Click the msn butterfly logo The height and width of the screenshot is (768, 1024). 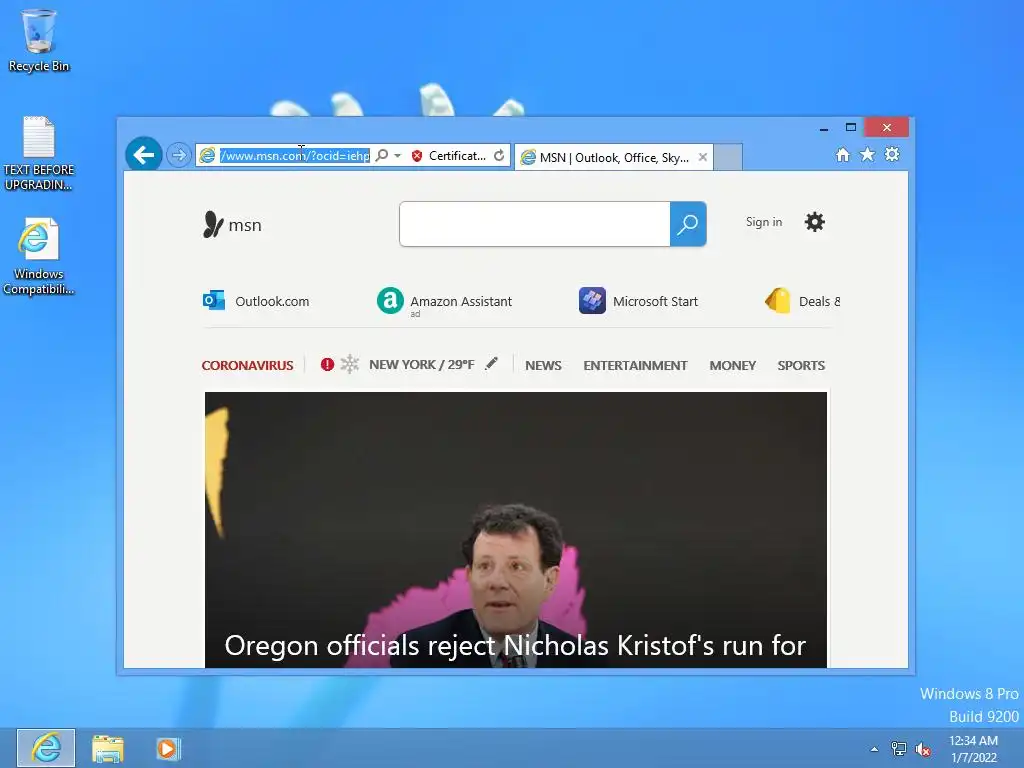tap(232, 225)
